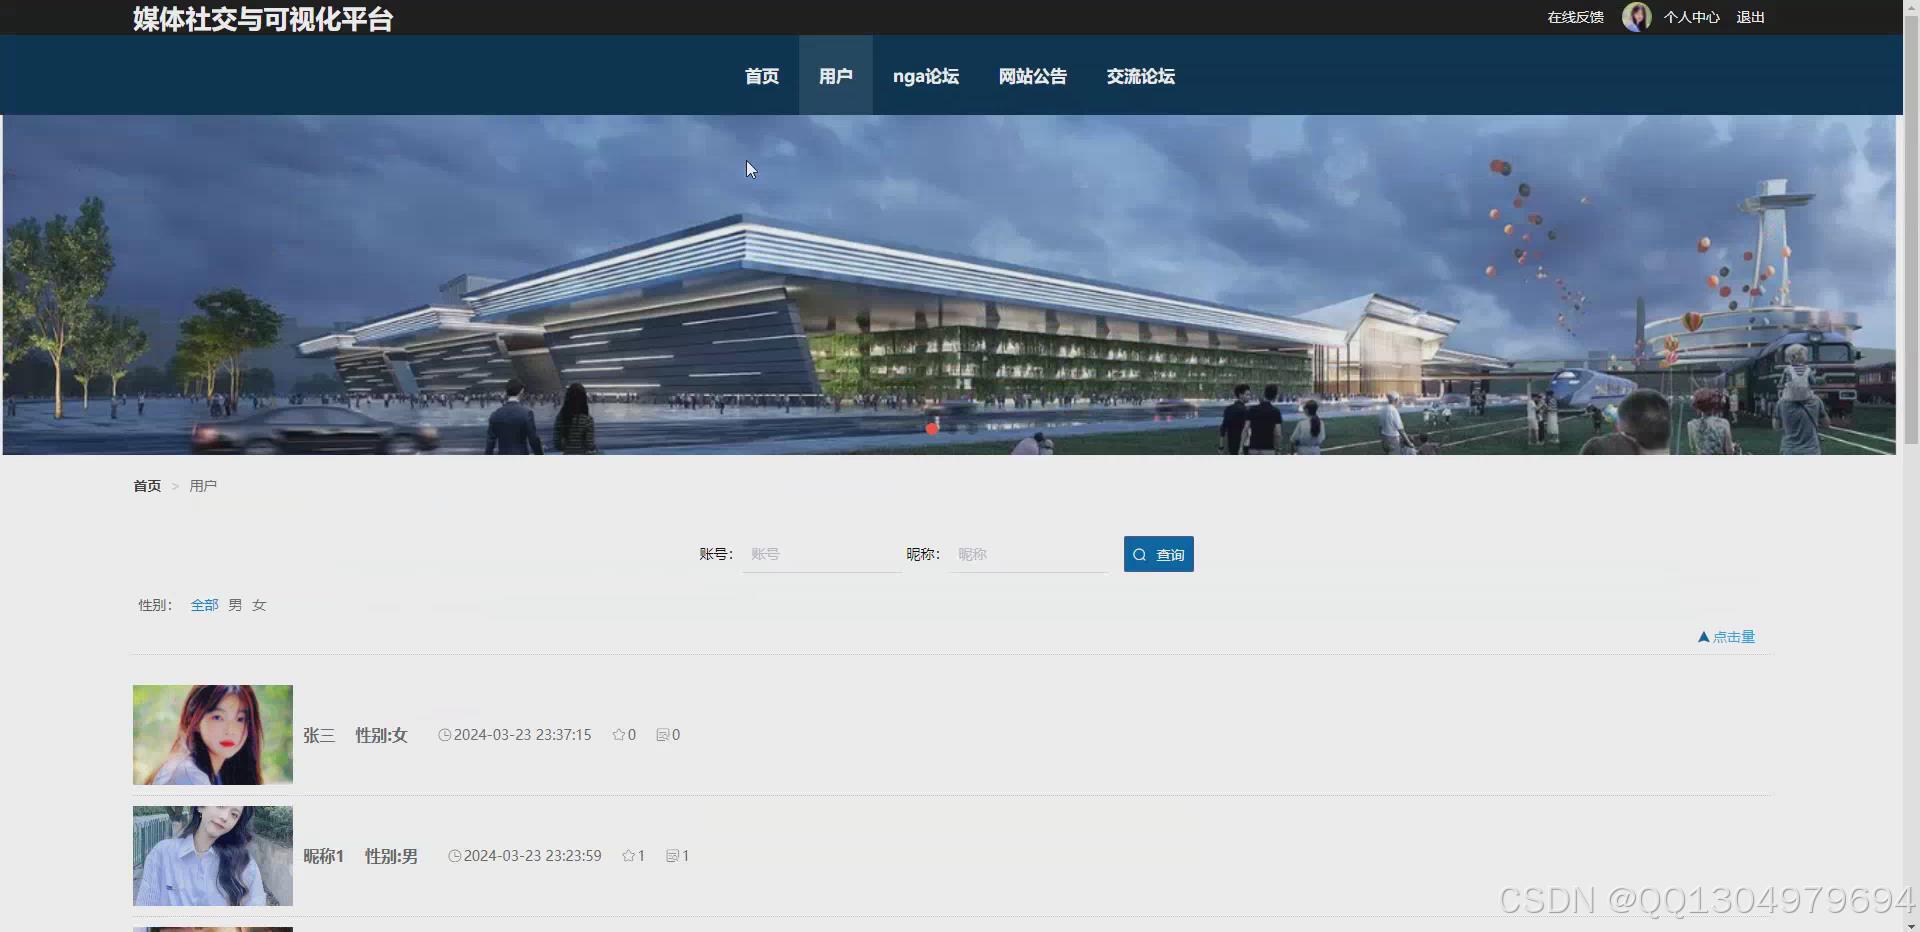1920x932 pixels.
Task: Click star favorite icon in 昵称1 row
Action: (628, 856)
